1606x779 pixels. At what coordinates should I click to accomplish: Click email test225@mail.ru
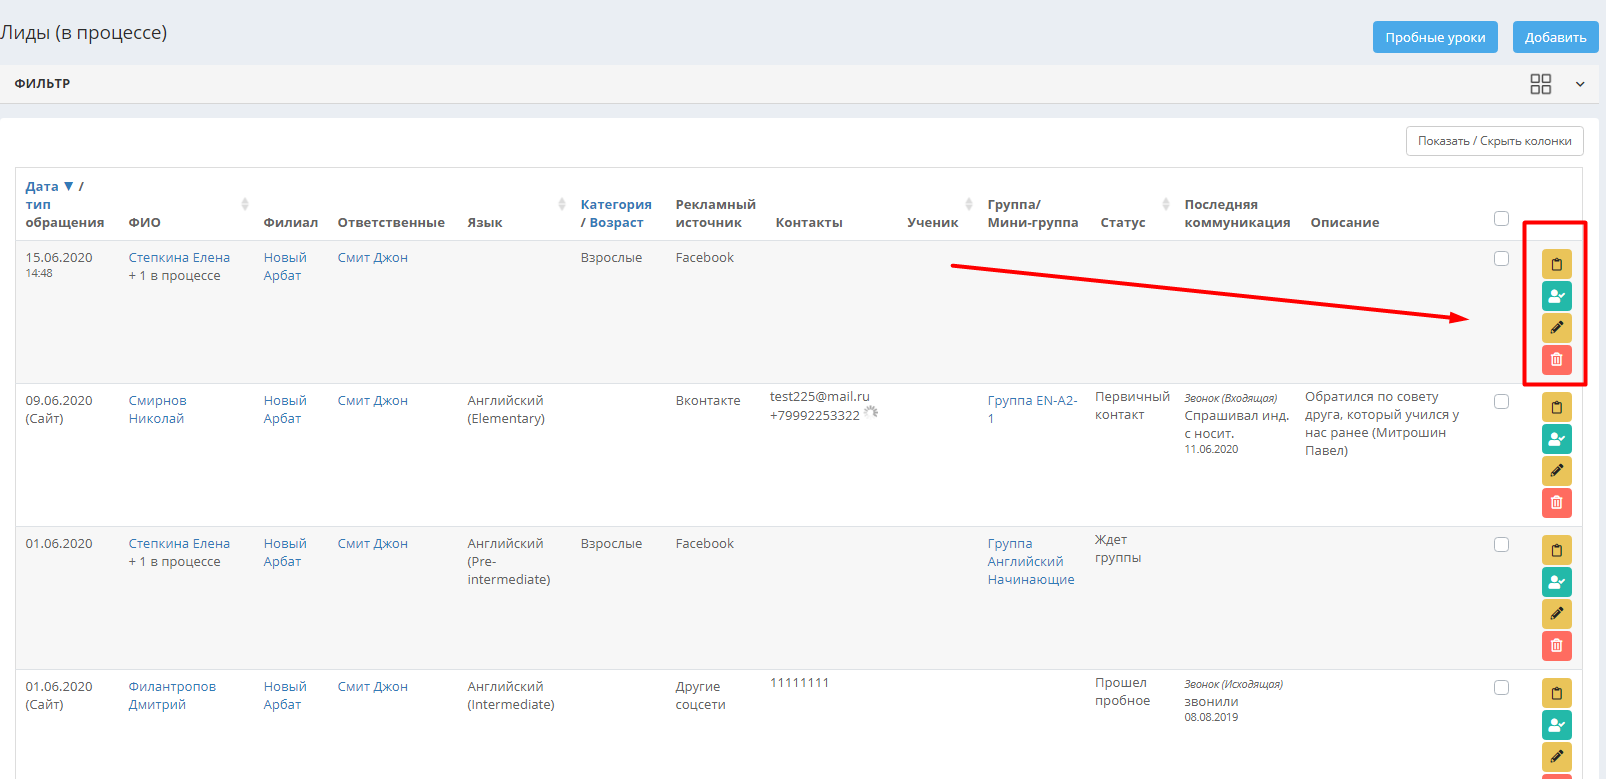(x=819, y=396)
